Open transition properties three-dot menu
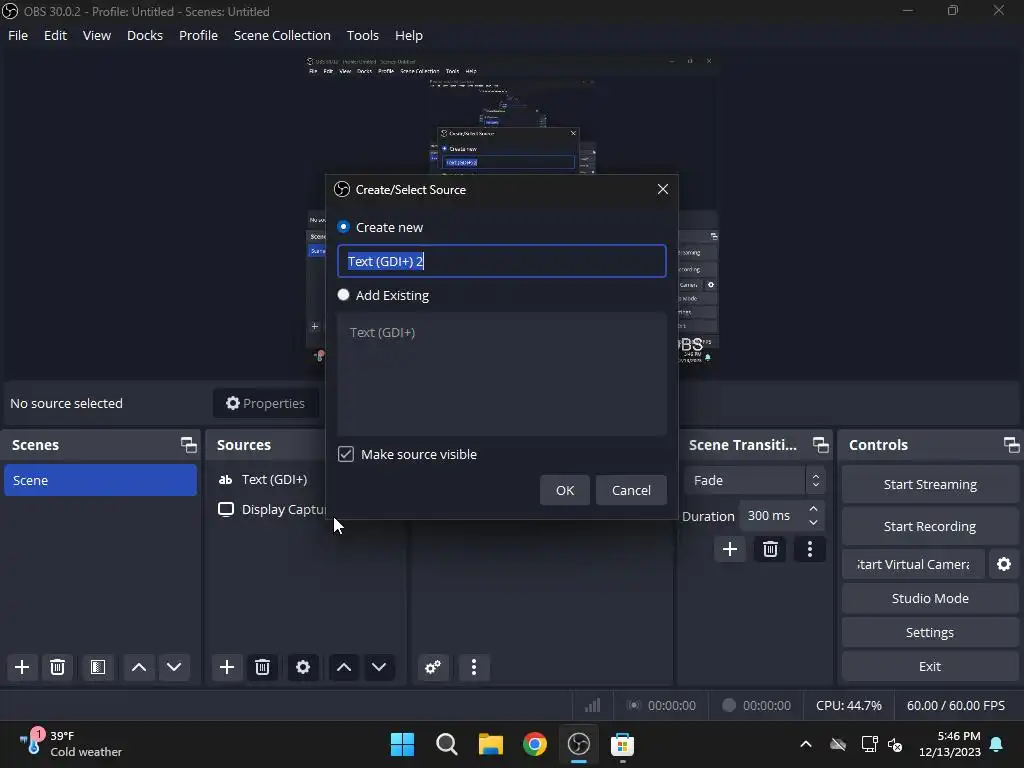Viewport: 1024px width, 768px height. coord(810,549)
